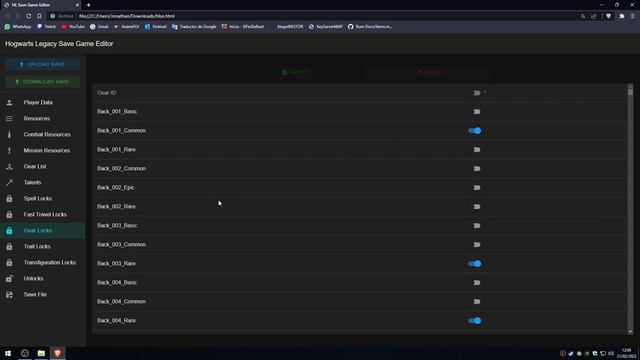Open File Explorer from the taskbar
This screenshot has height=360, width=640.
[41, 353]
